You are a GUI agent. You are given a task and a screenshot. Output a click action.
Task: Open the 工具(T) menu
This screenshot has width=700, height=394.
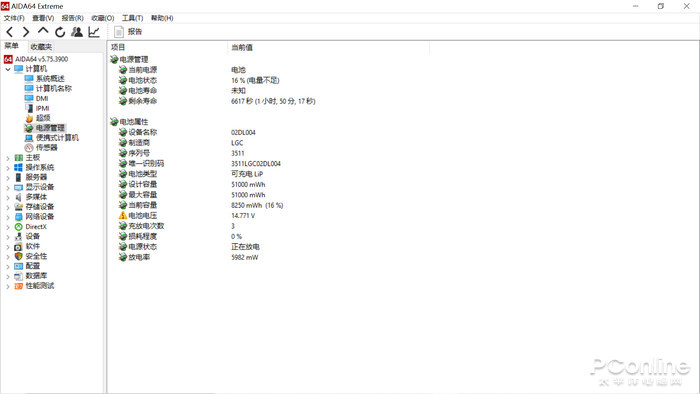(133, 18)
